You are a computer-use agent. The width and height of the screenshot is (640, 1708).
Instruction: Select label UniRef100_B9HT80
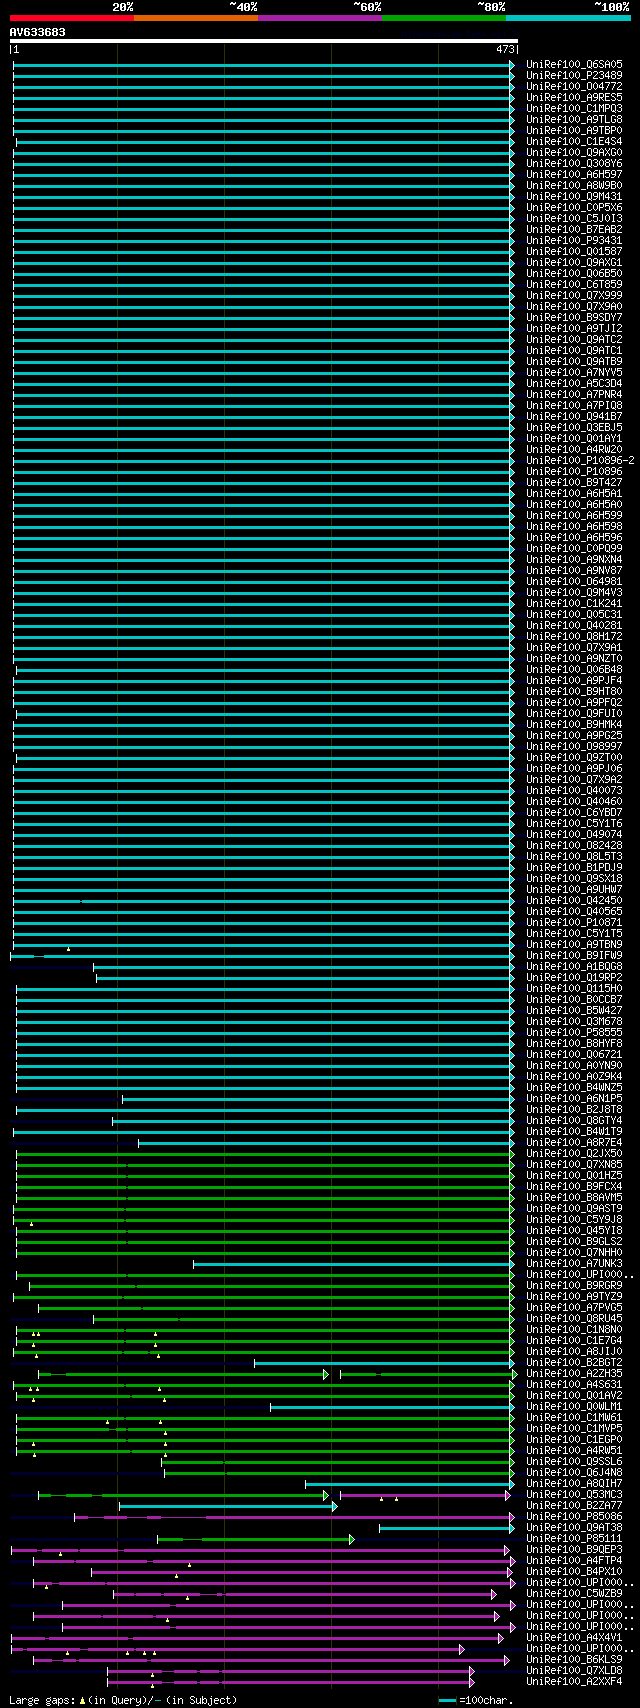tap(574, 691)
